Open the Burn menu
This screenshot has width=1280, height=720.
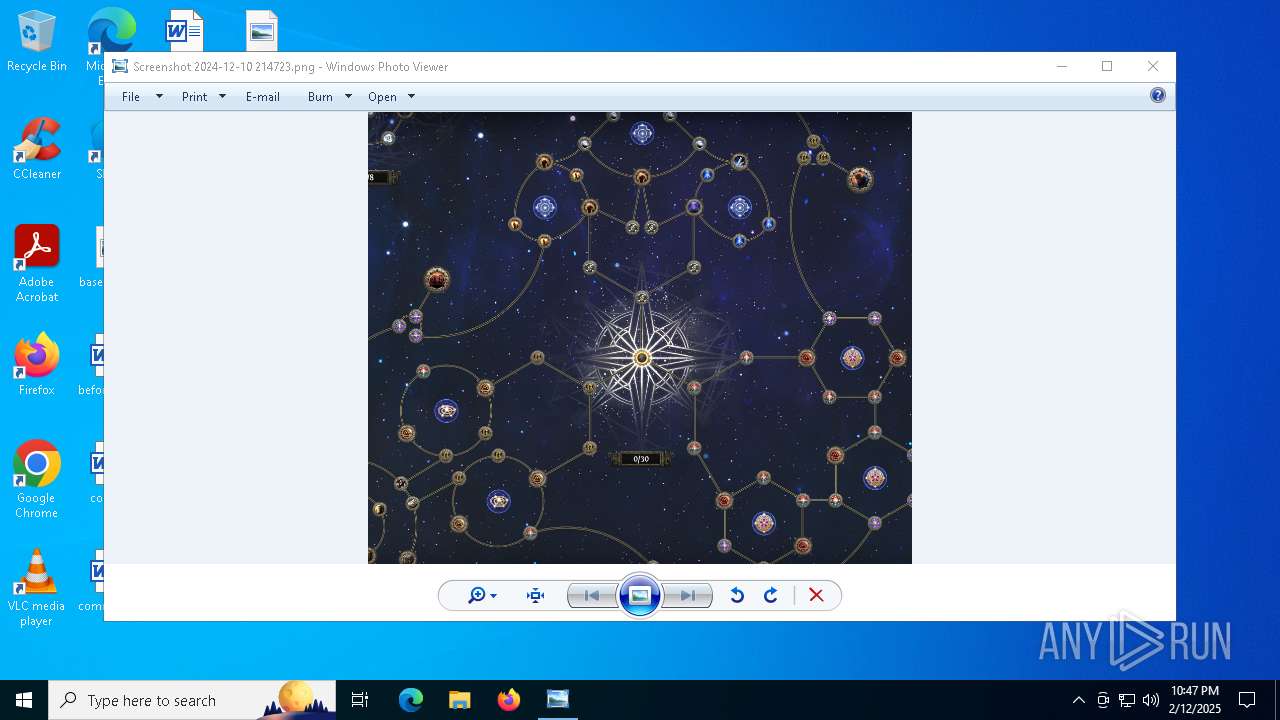tap(320, 97)
